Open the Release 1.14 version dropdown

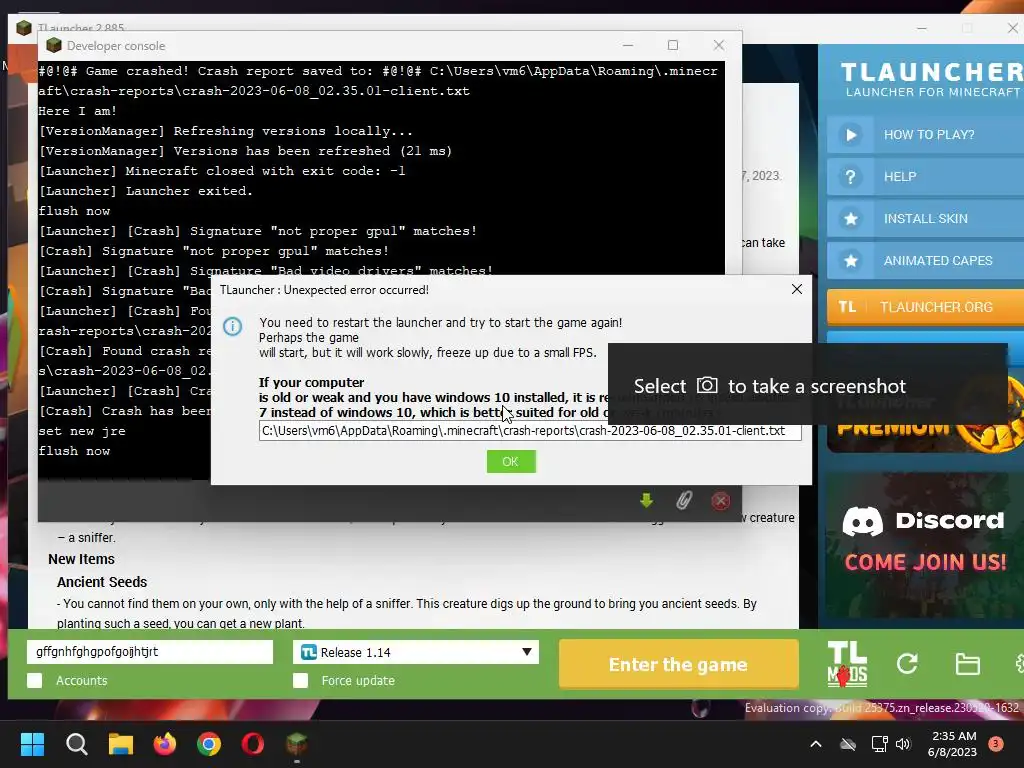click(416, 652)
